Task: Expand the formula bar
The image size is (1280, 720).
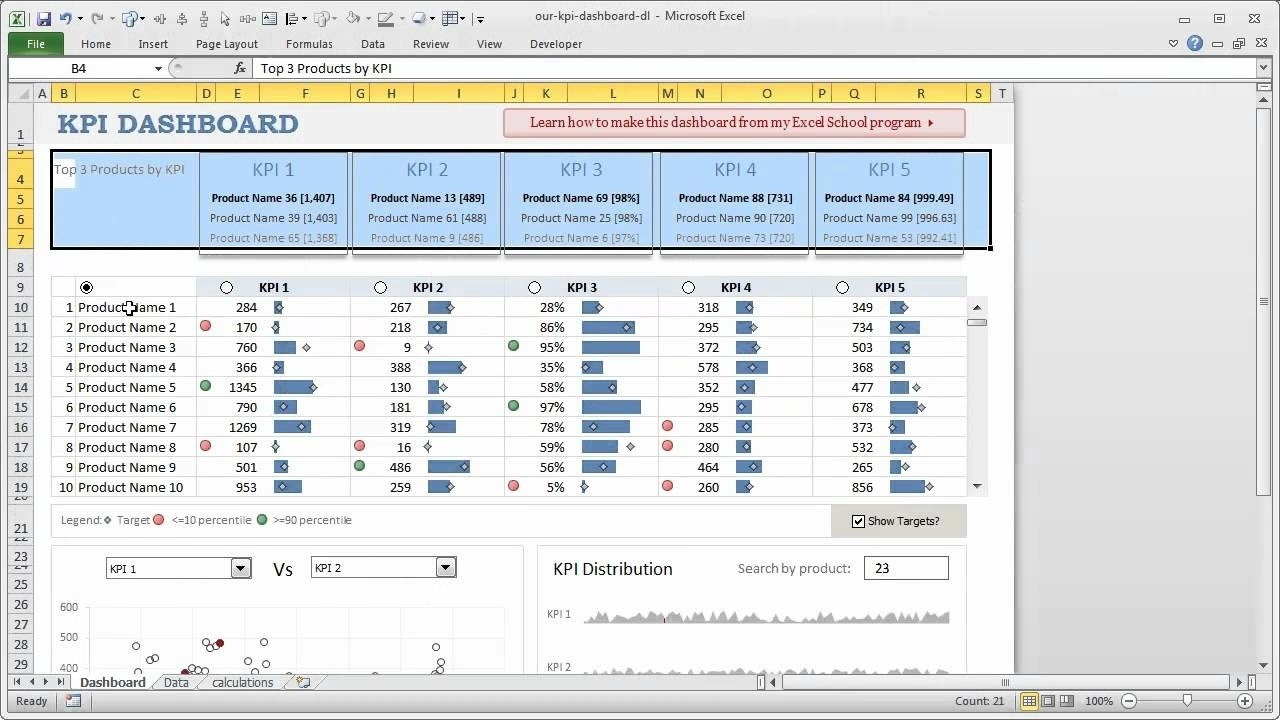Action: point(1263,68)
